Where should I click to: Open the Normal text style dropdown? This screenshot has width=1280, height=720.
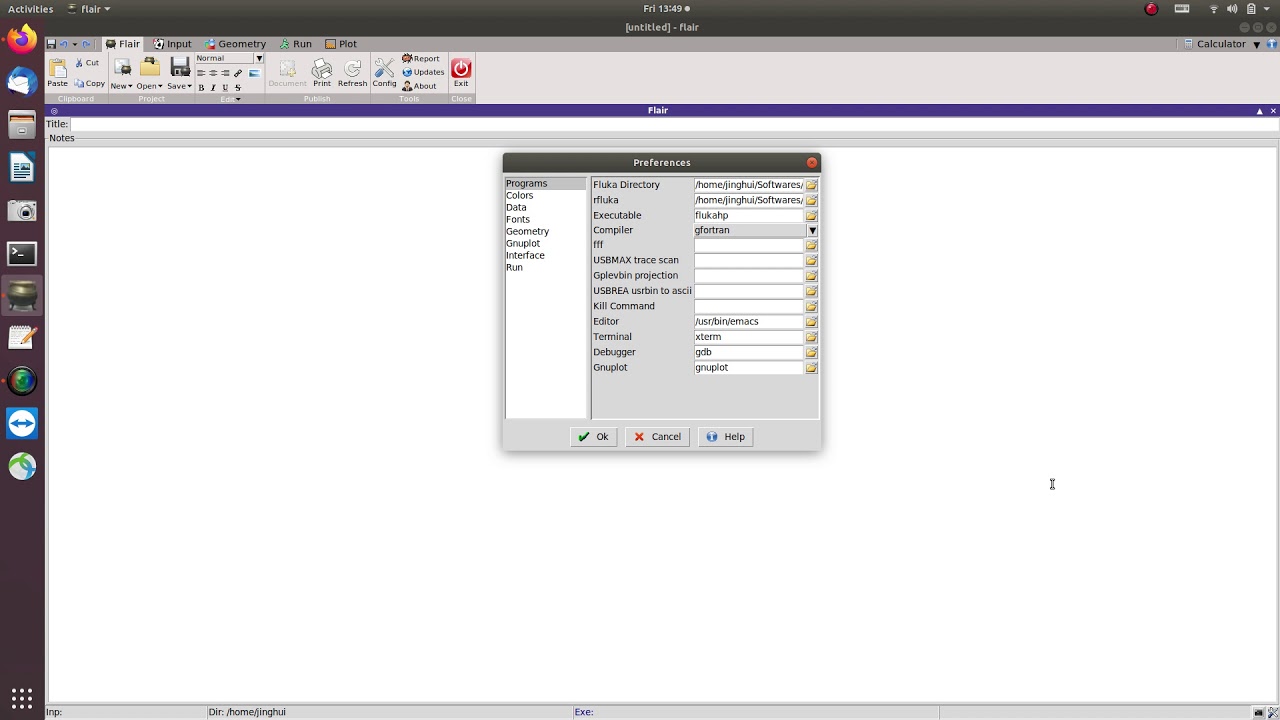pos(259,58)
